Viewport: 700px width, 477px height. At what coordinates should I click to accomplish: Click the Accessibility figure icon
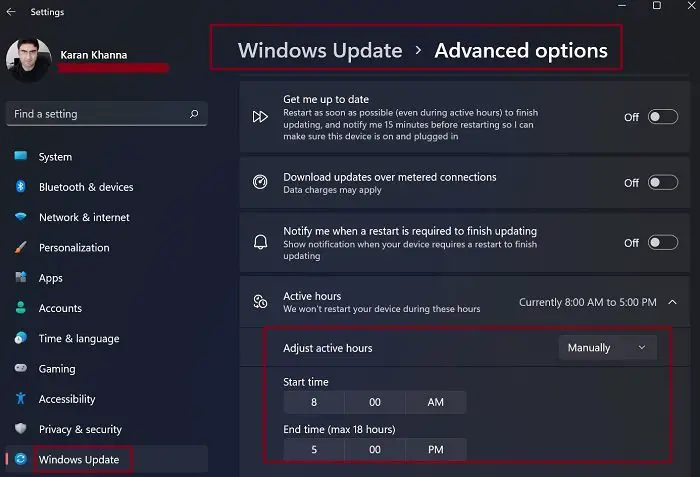pos(21,398)
